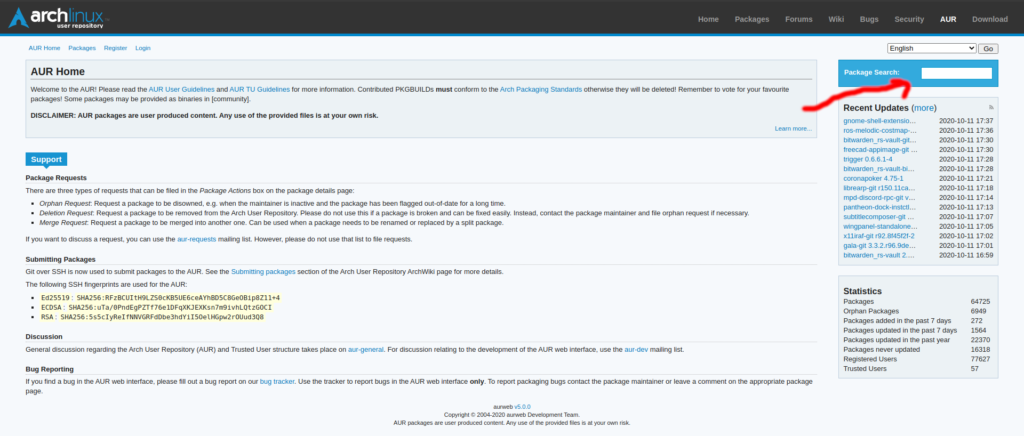Open the AUR TU Guidelines link

coord(260,89)
